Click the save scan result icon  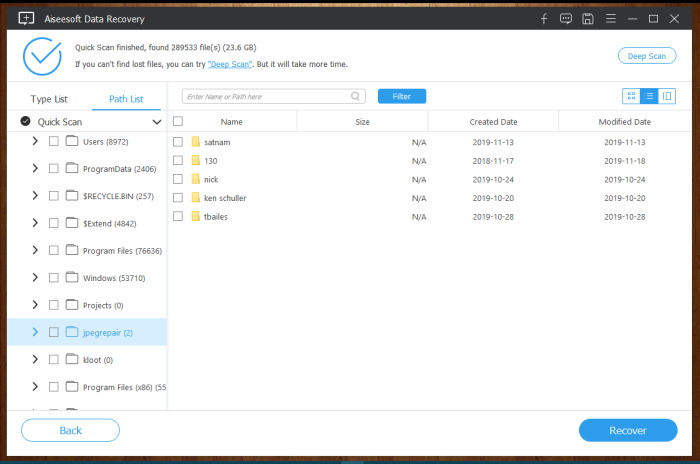click(x=588, y=18)
